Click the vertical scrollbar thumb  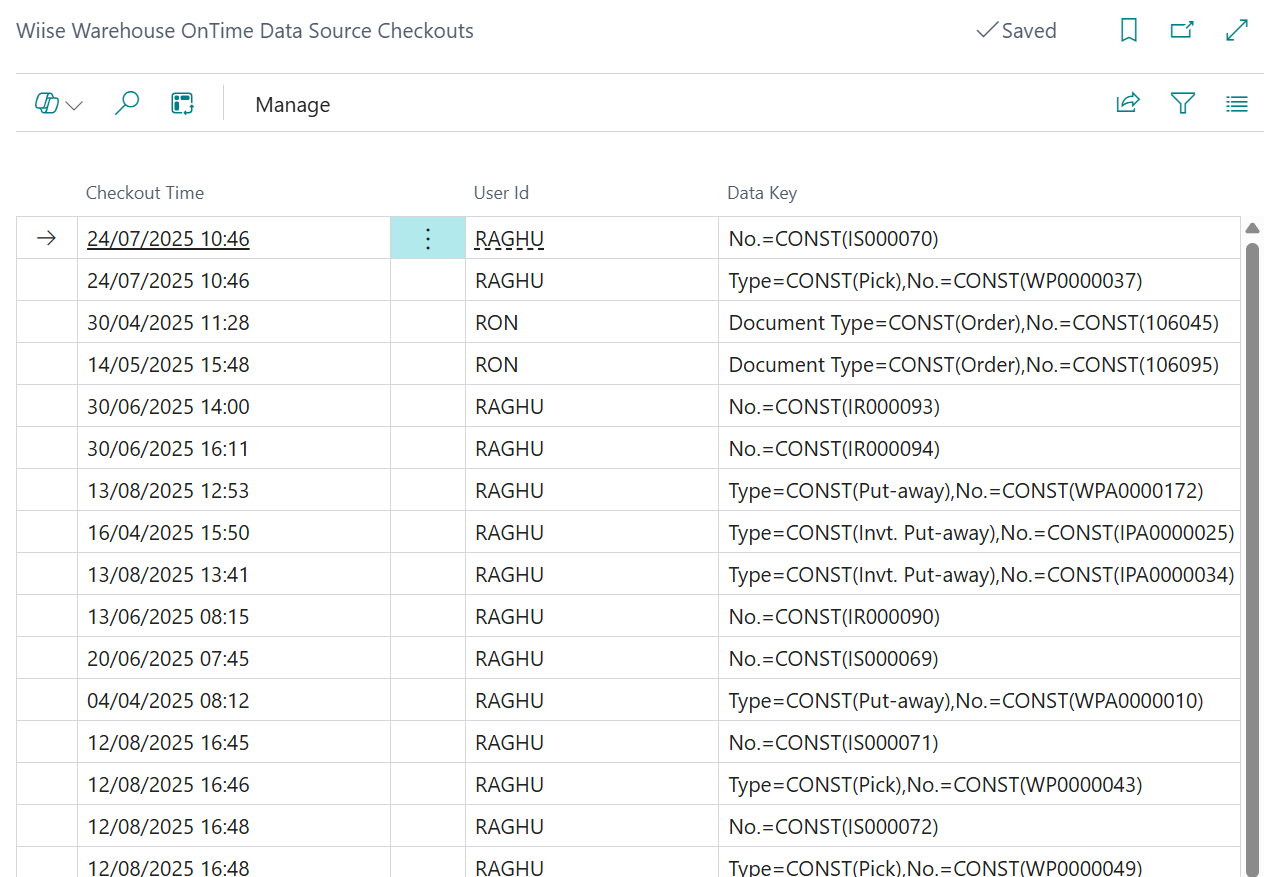[x=1252, y=555]
